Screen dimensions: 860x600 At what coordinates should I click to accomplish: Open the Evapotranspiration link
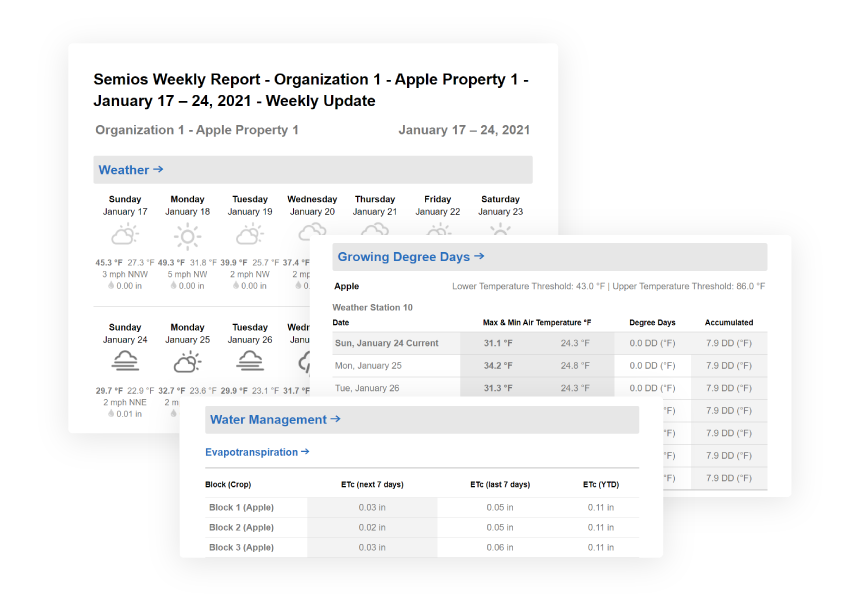[257, 452]
